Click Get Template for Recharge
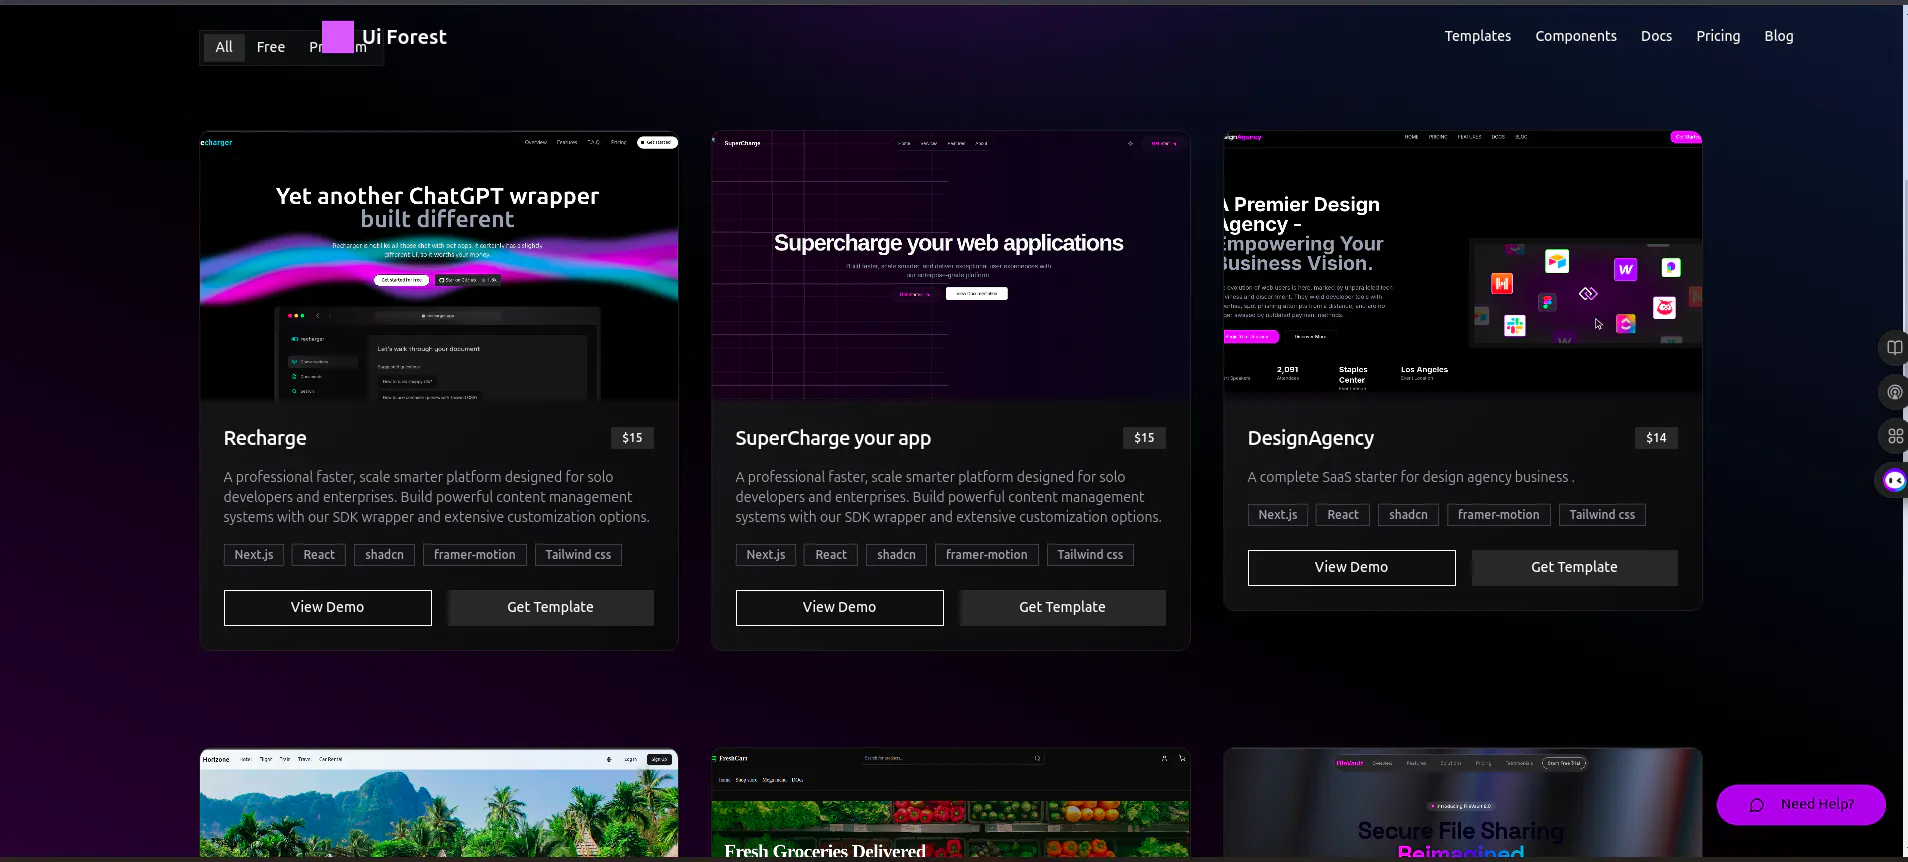This screenshot has width=1908, height=862. (x=550, y=608)
